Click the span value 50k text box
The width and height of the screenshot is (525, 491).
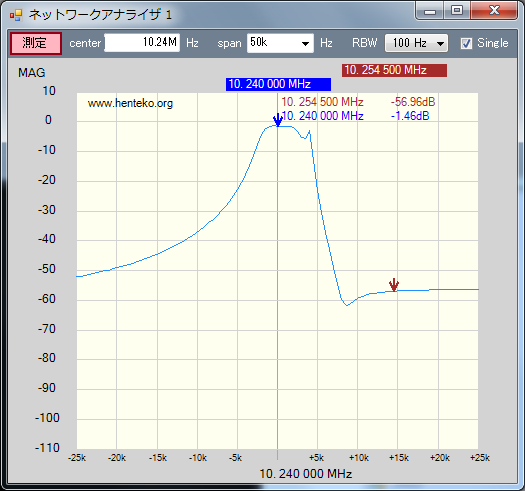click(273, 43)
